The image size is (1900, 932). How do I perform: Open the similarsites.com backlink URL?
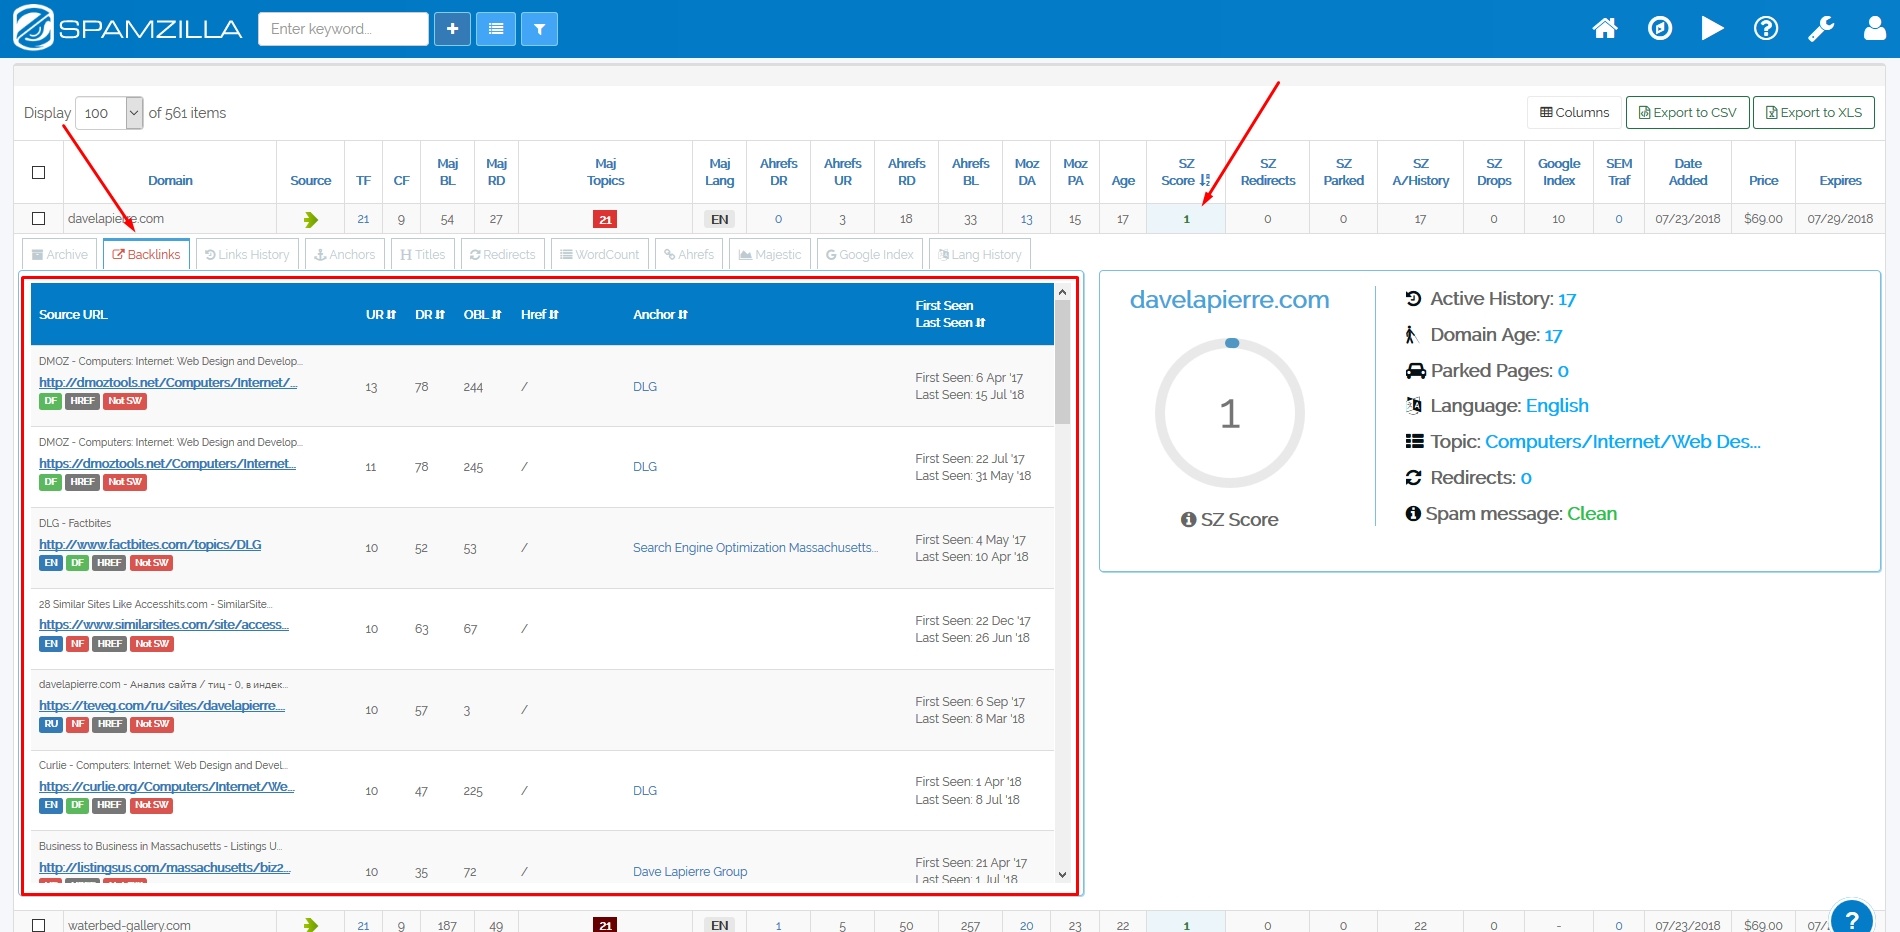(x=164, y=625)
